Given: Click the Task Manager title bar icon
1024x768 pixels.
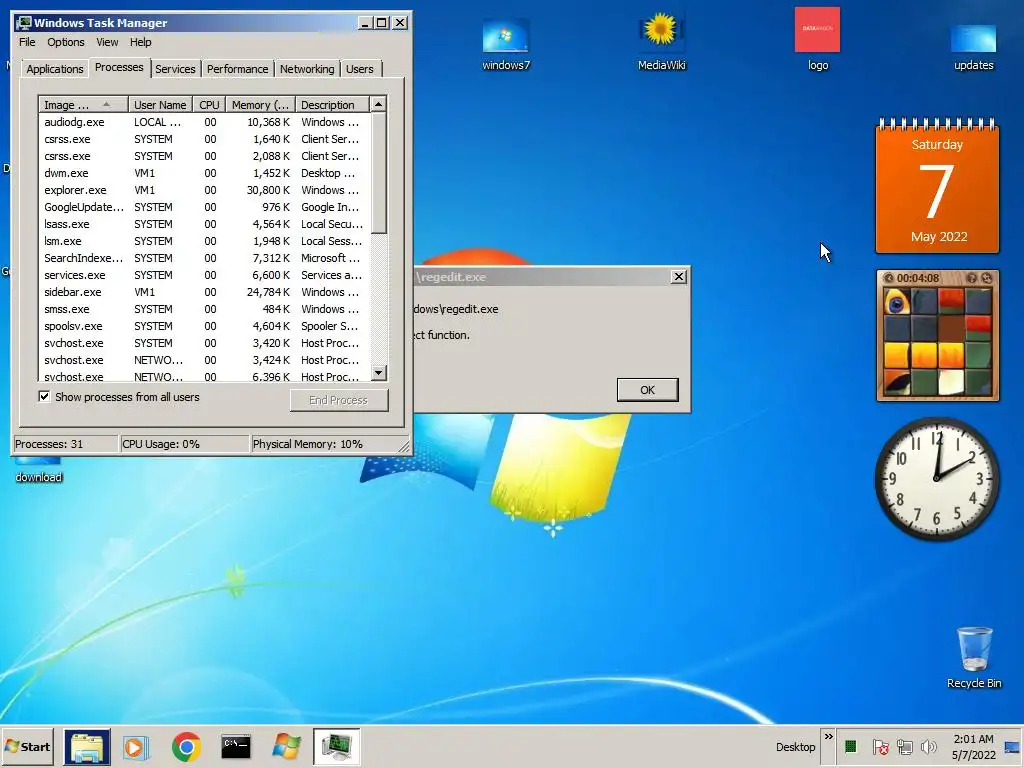Looking at the screenshot, I should point(24,23).
